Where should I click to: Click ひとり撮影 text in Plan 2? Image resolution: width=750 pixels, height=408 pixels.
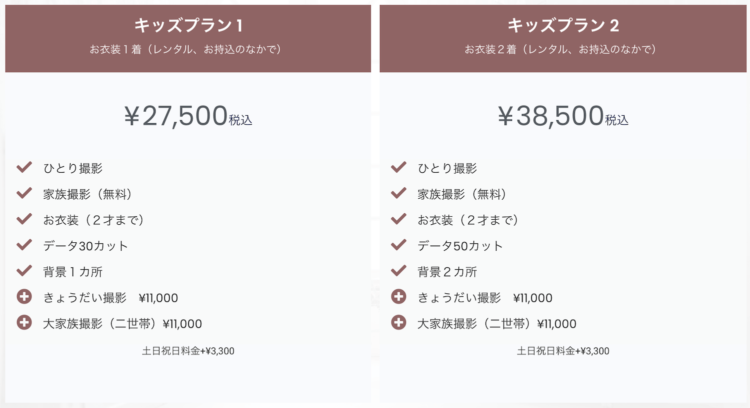(x=447, y=168)
